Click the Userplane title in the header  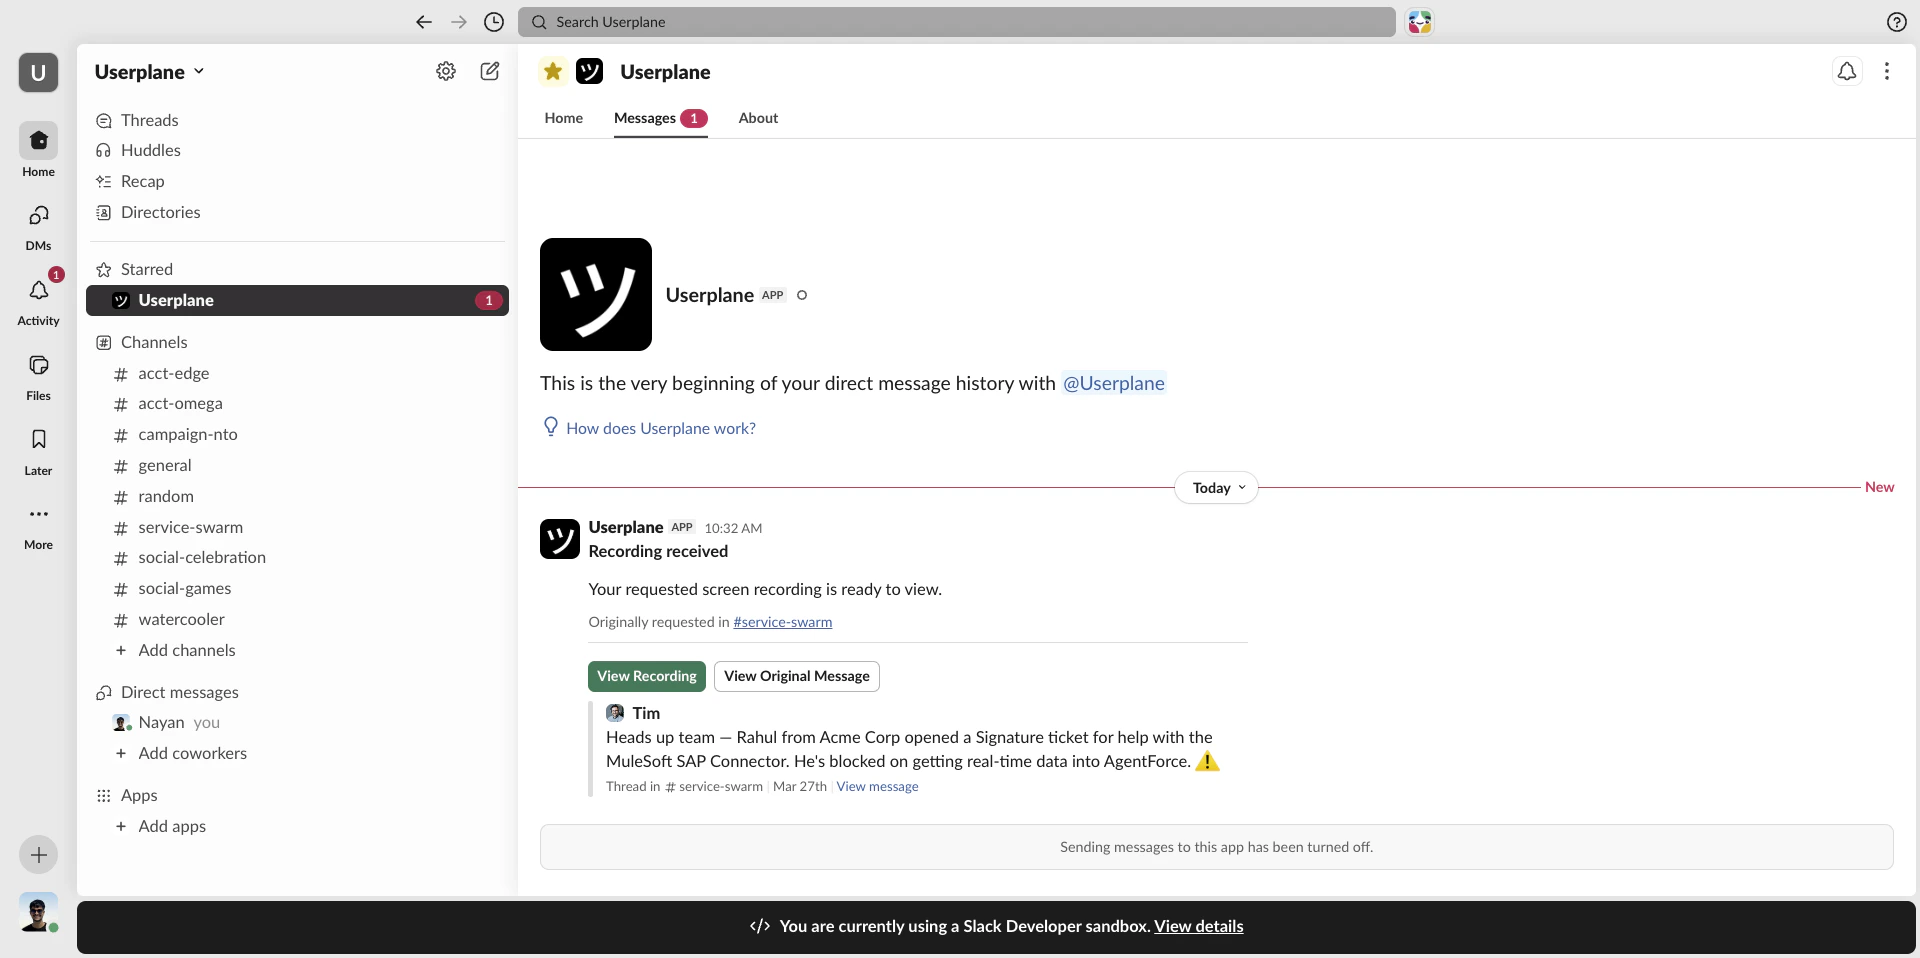[x=665, y=72]
